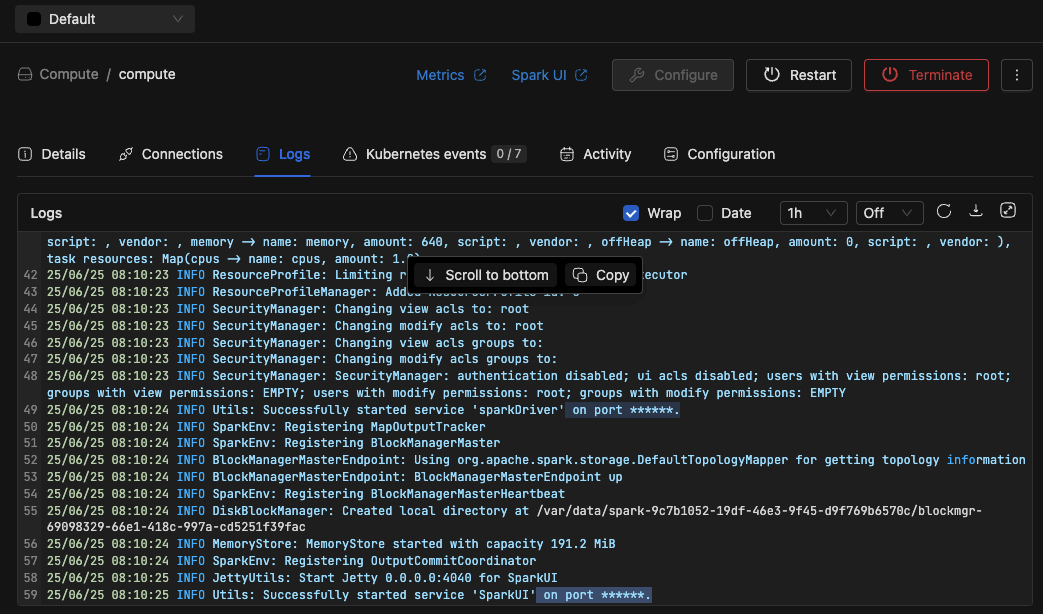Click the 'MemoryStore started with capacity' log line
Viewport: 1043px width, 614px height.
[x=331, y=543]
